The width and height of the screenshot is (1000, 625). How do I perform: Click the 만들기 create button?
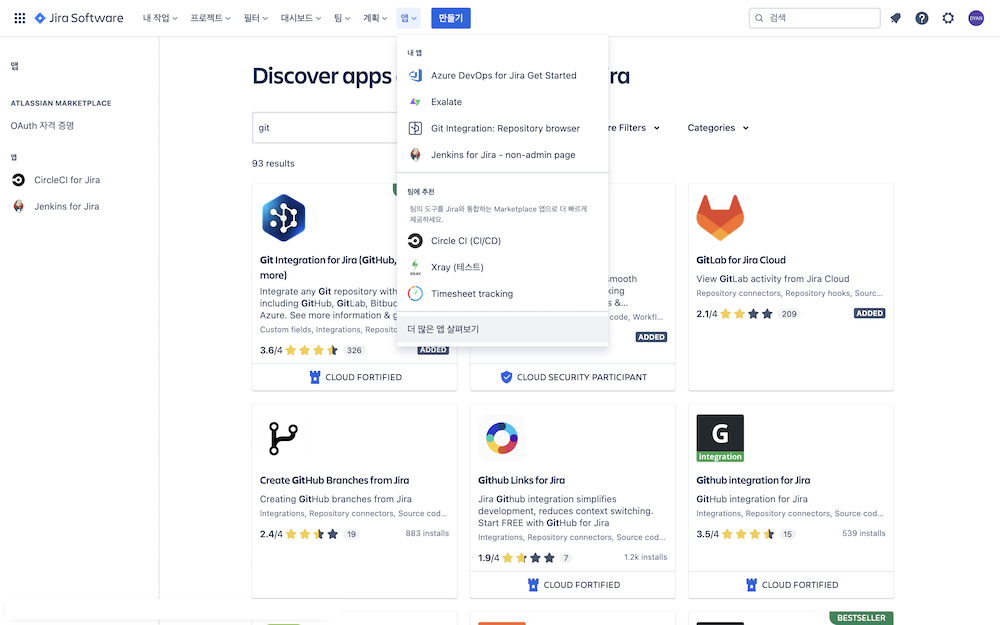coord(451,18)
